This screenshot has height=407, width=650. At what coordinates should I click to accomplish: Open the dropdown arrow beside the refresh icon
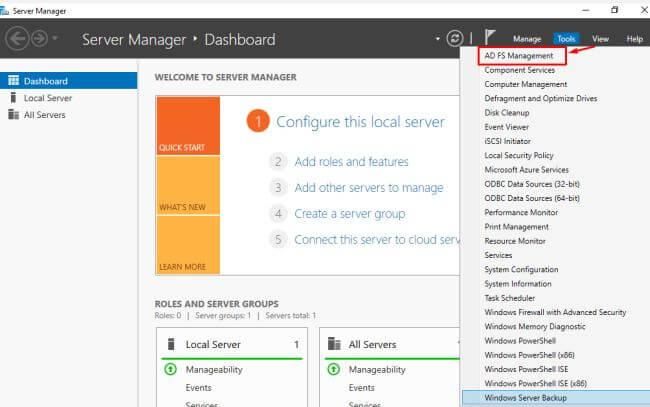pyautogui.click(x=438, y=39)
